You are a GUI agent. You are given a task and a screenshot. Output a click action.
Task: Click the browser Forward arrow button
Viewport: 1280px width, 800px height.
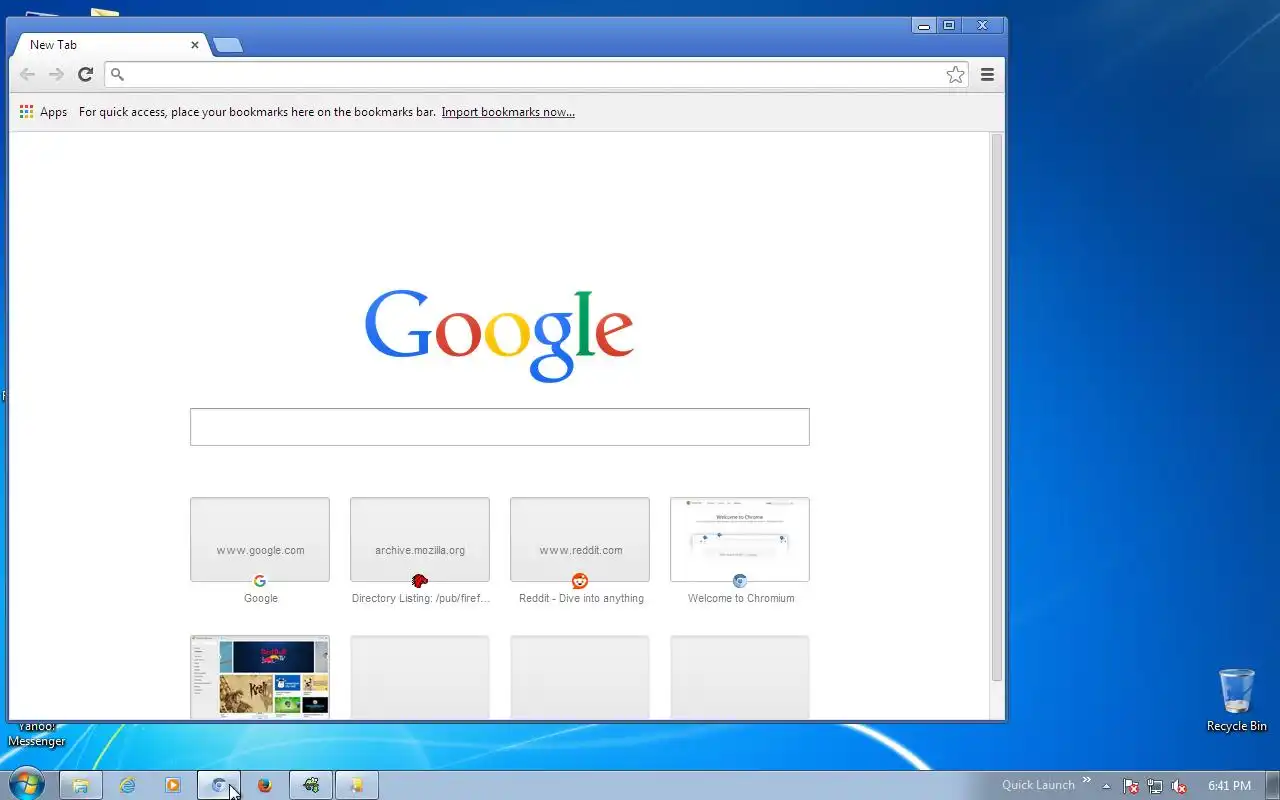[56, 74]
